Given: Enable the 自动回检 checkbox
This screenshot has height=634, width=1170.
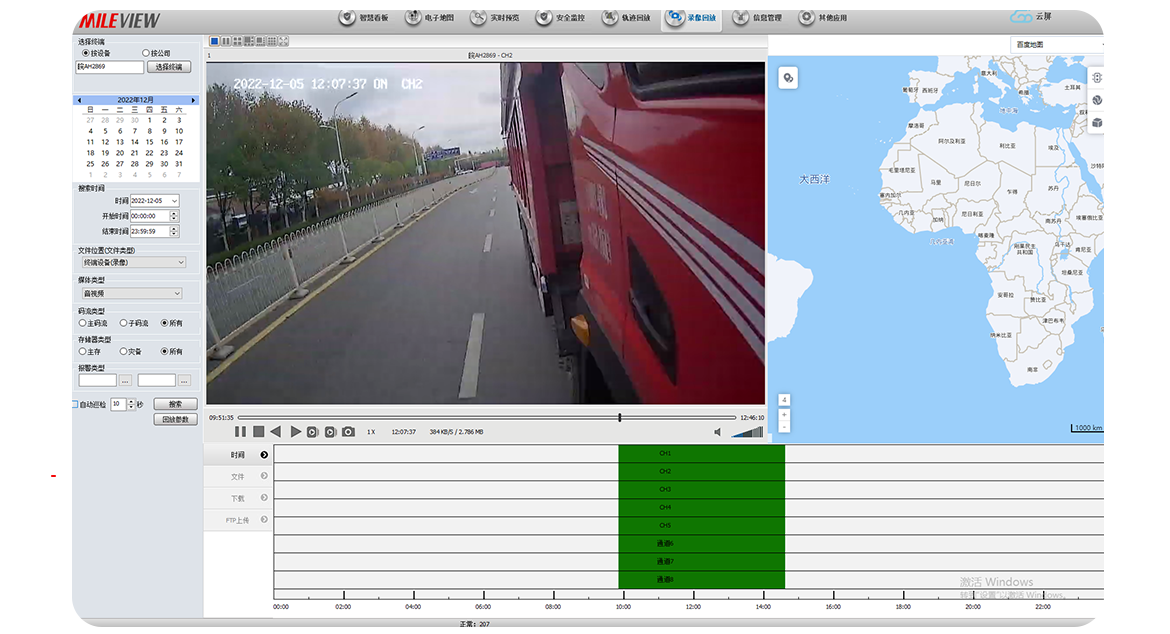Looking at the screenshot, I should click(x=75, y=404).
